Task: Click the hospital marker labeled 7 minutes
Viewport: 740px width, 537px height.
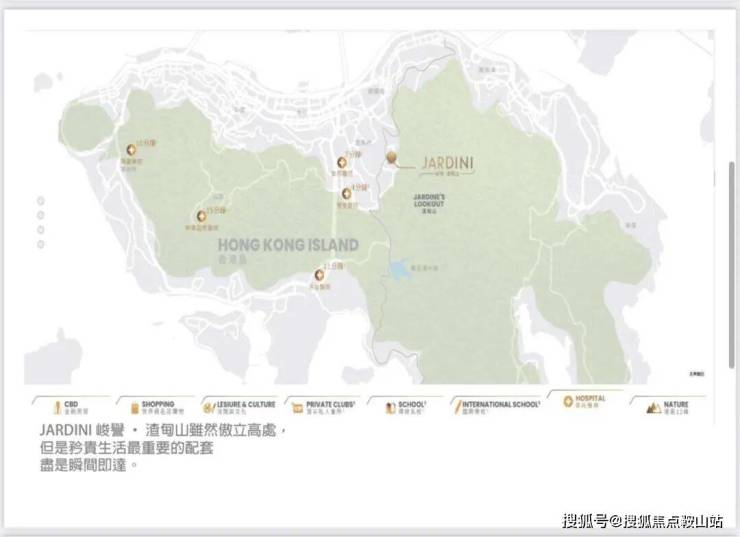Action: (x=342, y=162)
